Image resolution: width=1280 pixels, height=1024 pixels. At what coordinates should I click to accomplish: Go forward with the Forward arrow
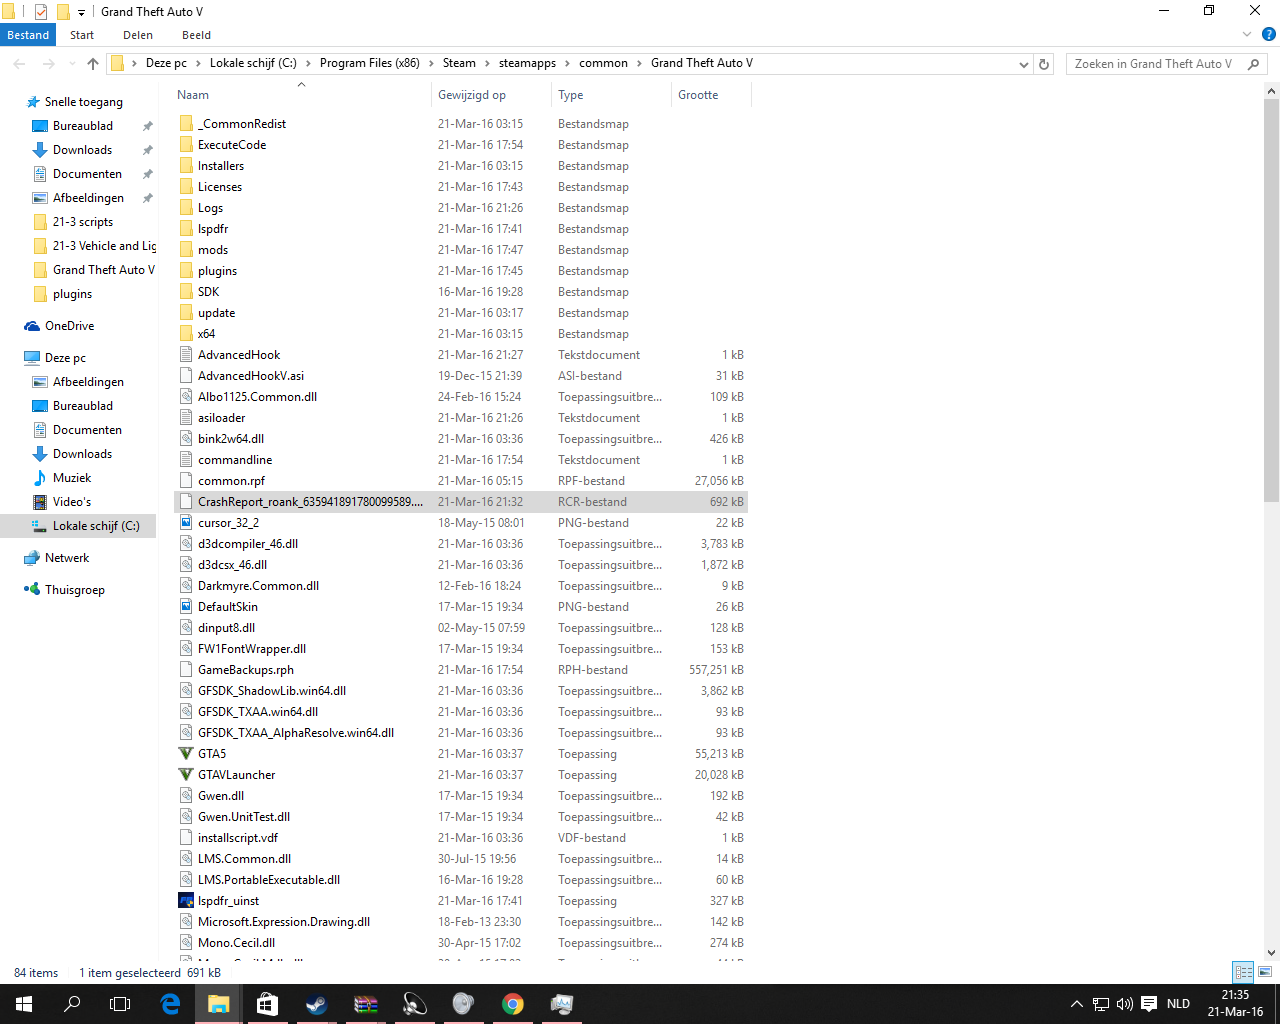(x=48, y=63)
